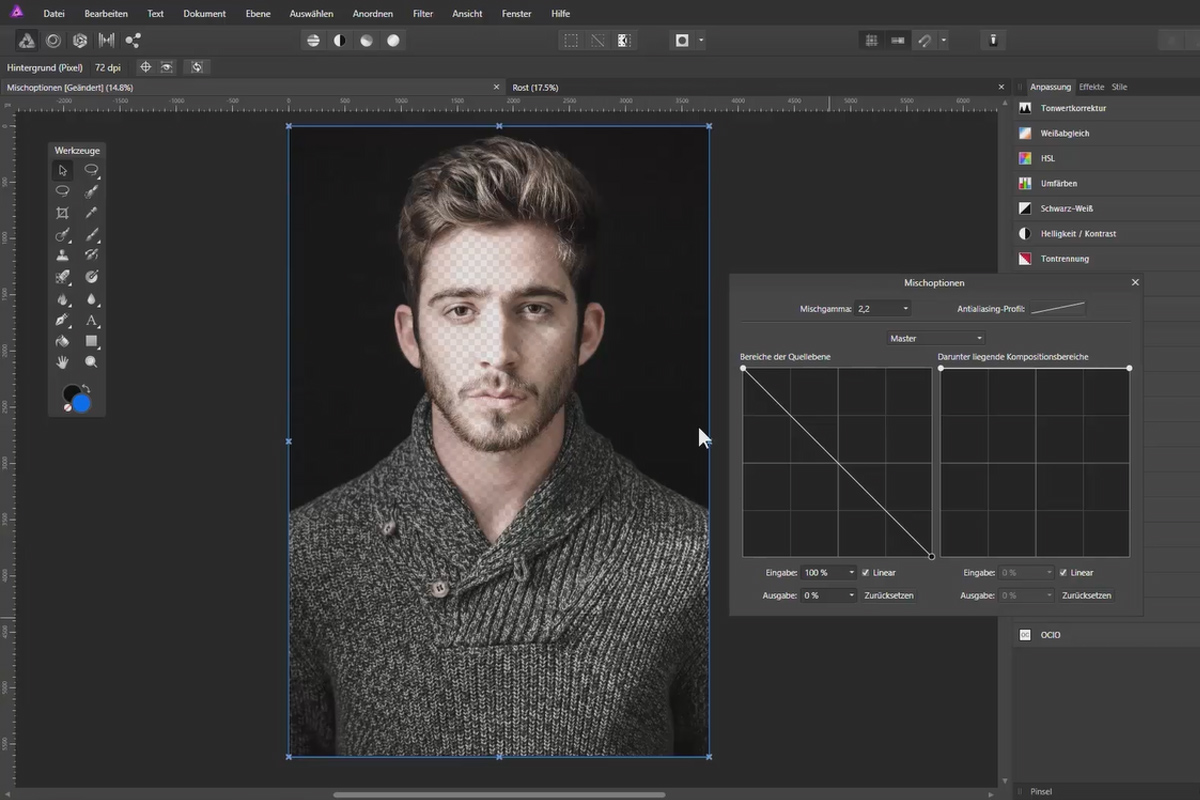Open the Filter menu
Viewport: 1200px width, 800px height.
click(423, 14)
